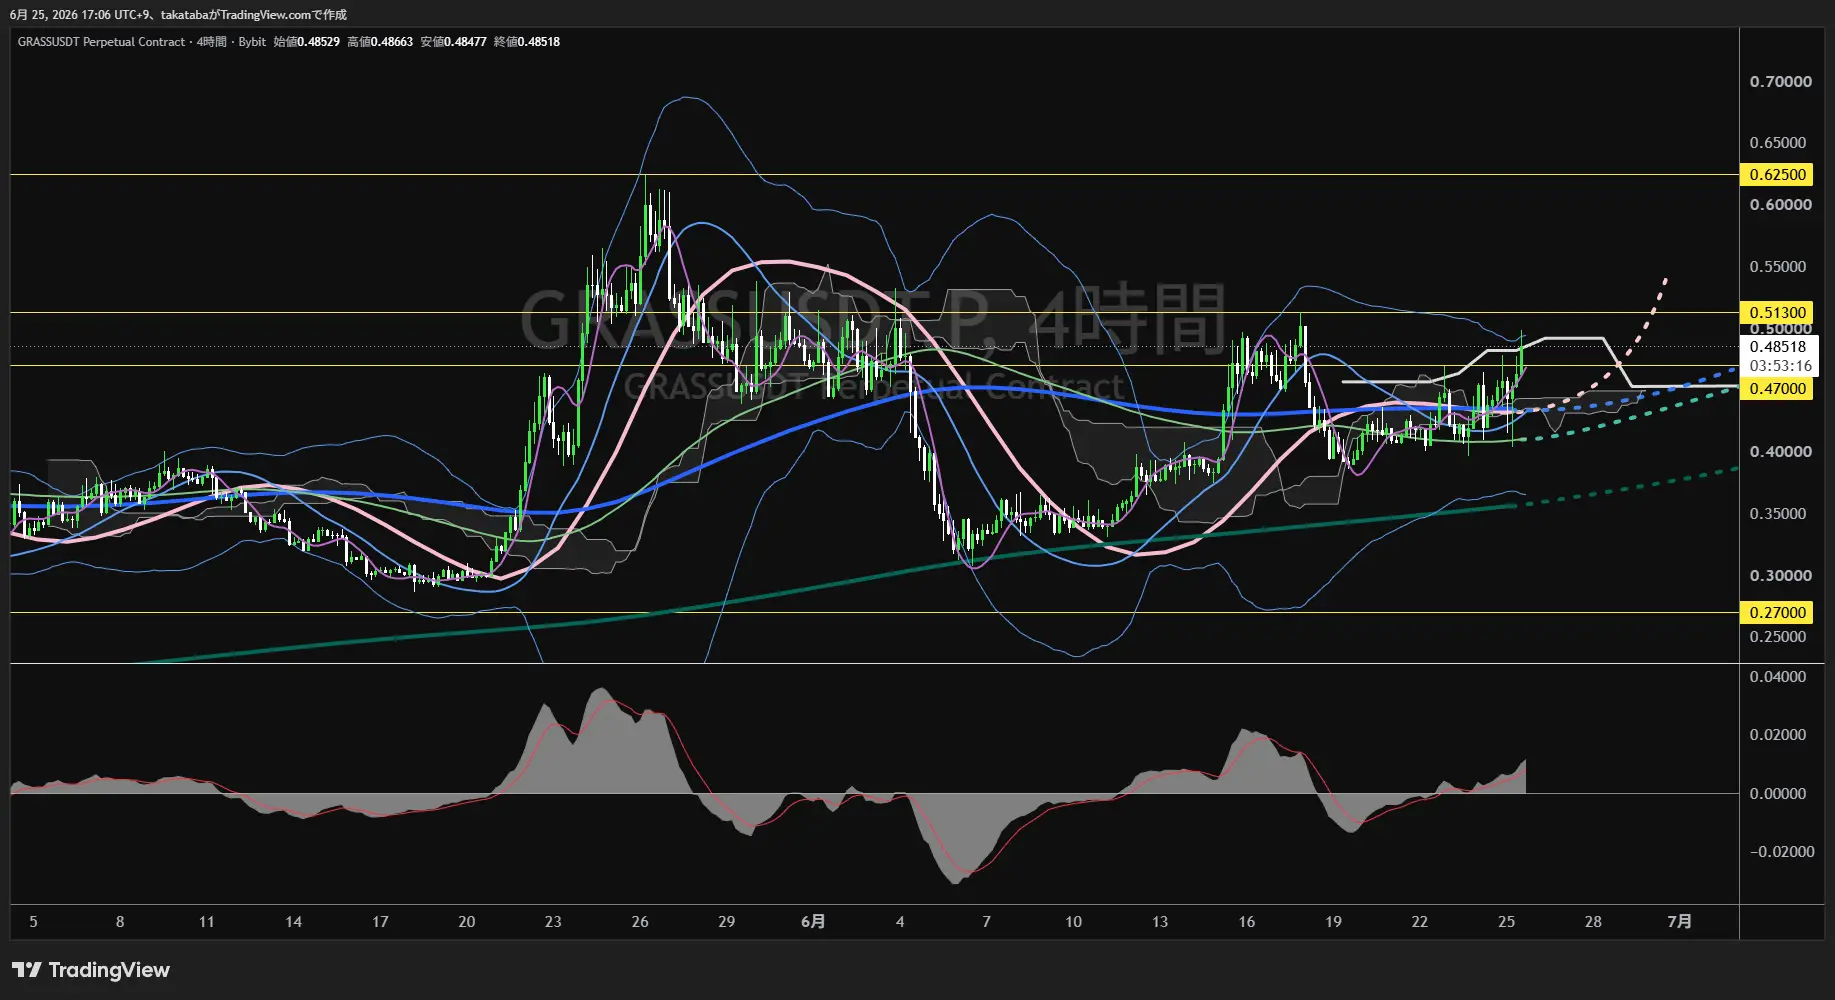1835x1000 pixels.
Task: Click date label 20 on time axis
Action: pyautogui.click(x=467, y=922)
